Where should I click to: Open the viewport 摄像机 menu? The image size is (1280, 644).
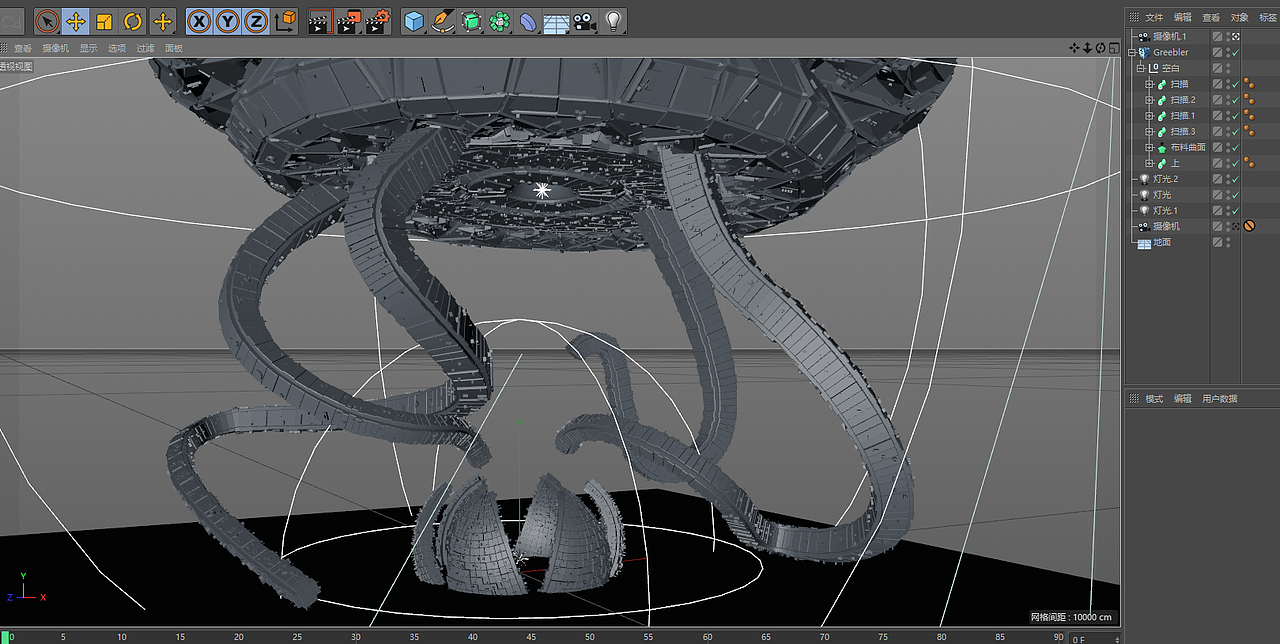tap(55, 48)
